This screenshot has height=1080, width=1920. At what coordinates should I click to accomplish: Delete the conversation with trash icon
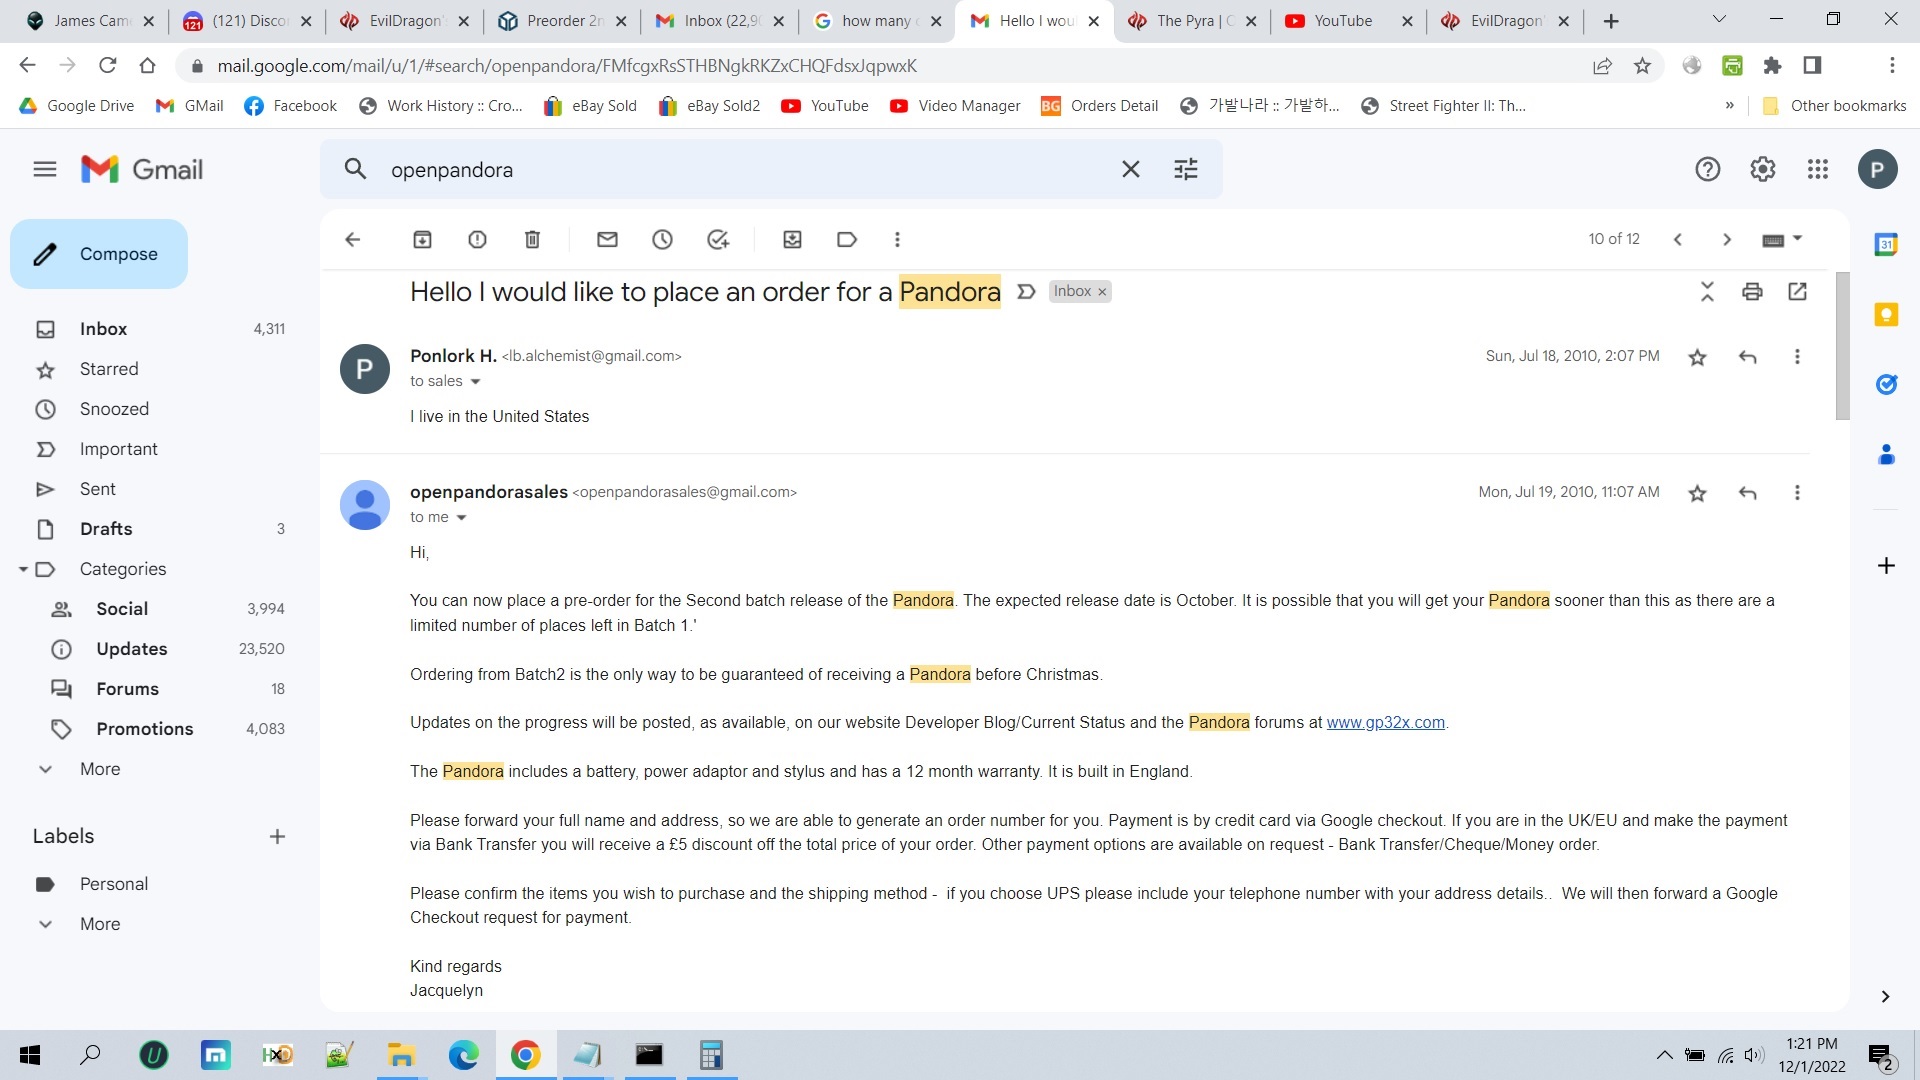click(x=532, y=239)
